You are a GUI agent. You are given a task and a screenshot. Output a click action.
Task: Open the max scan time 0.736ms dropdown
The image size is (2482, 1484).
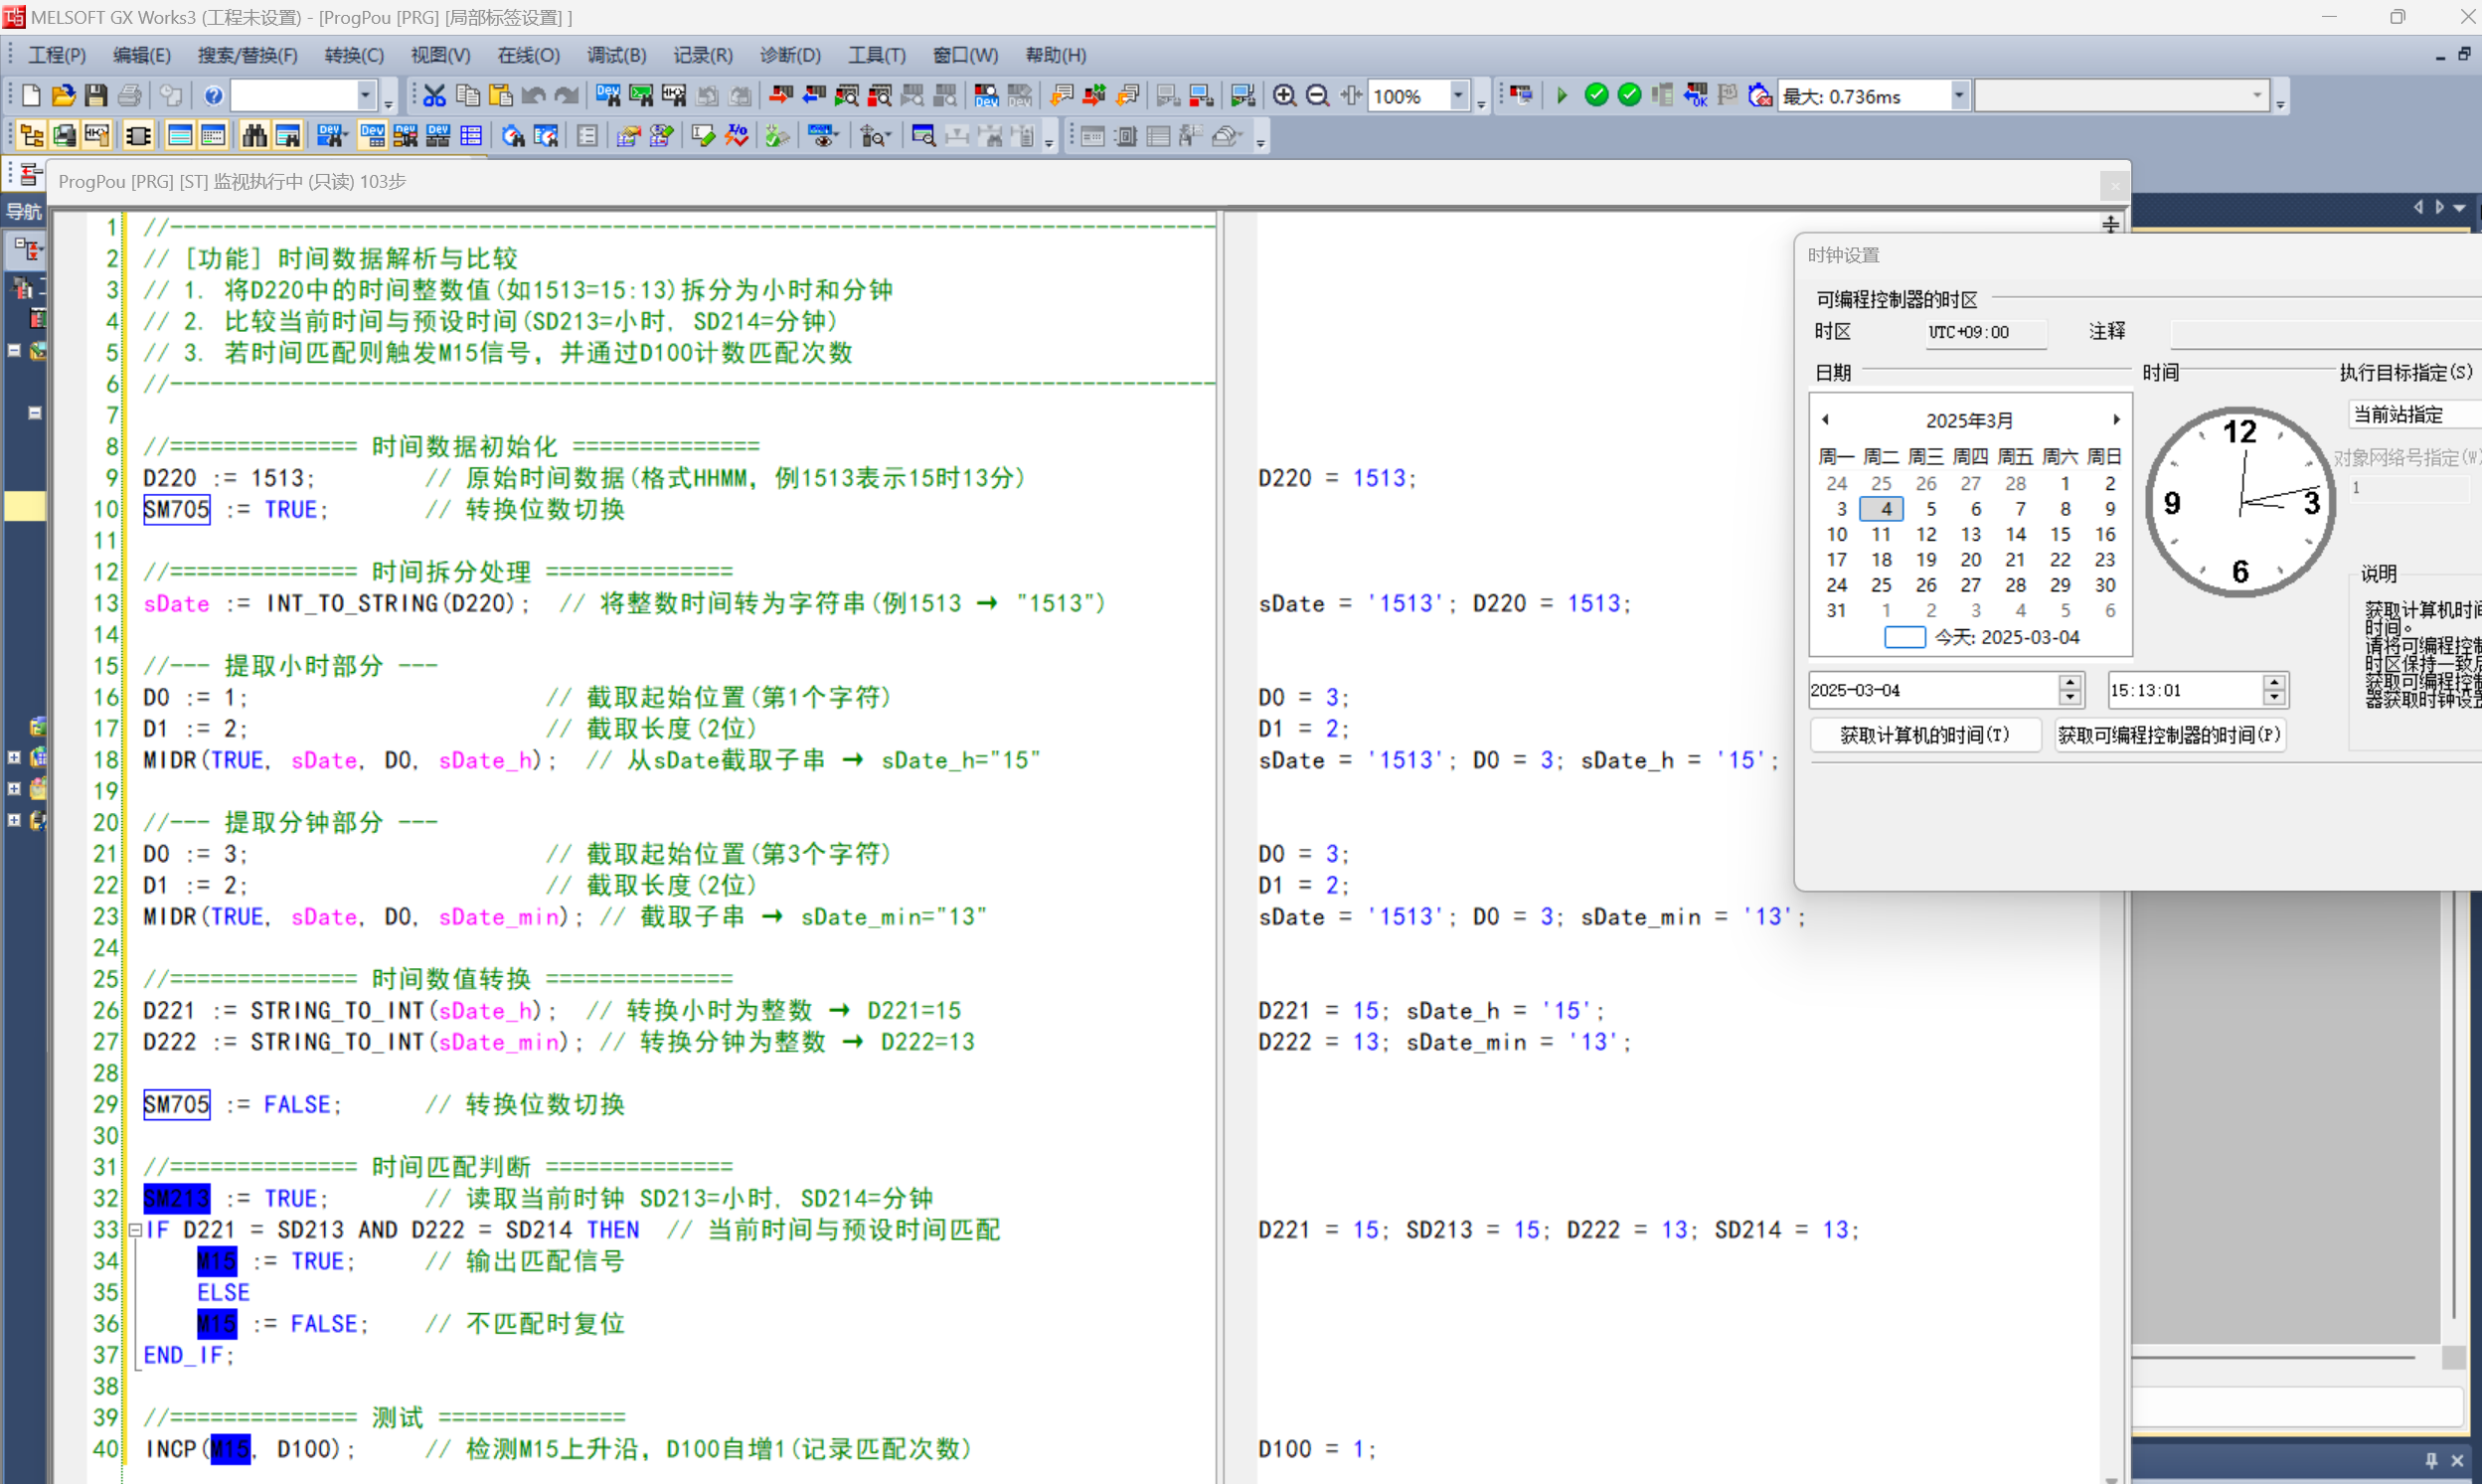pyautogui.click(x=1959, y=96)
